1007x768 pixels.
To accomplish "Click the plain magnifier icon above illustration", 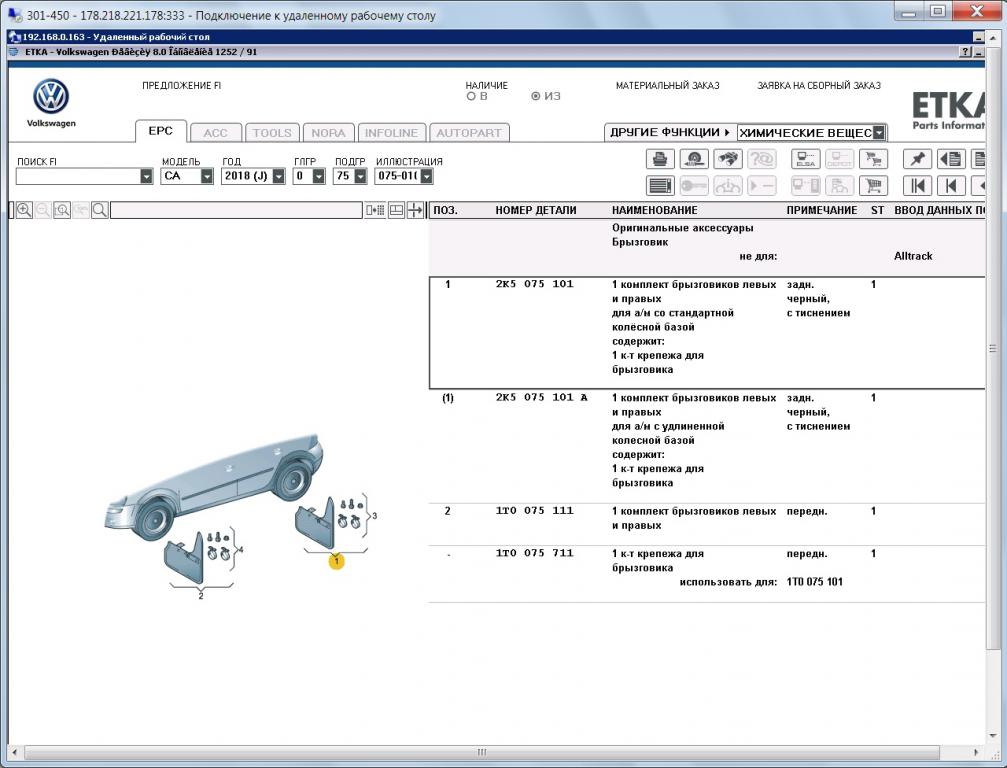I will [x=100, y=210].
